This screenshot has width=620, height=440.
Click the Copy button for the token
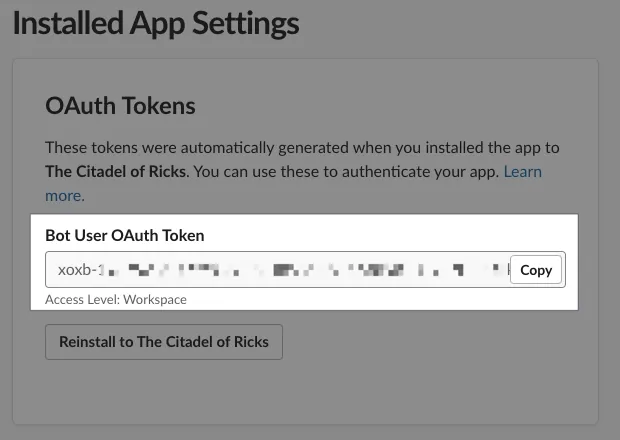pos(536,270)
